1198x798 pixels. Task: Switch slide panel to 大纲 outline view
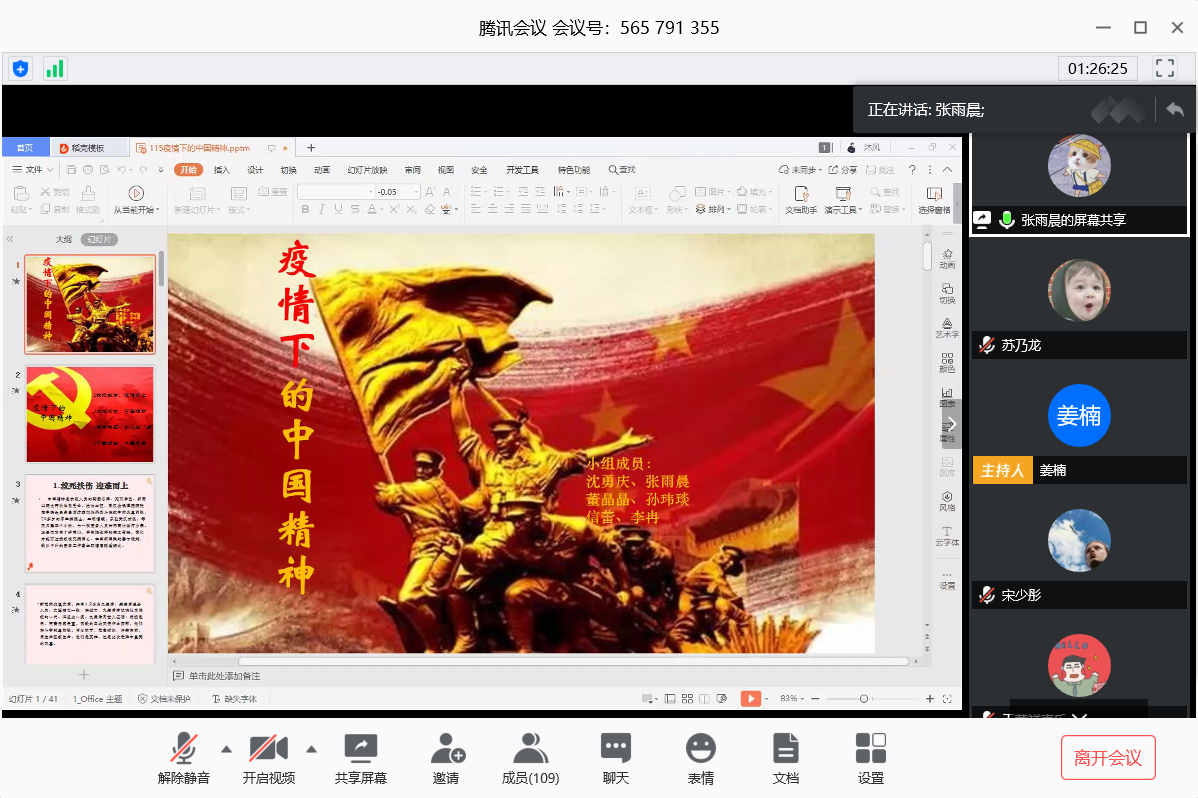coord(63,239)
